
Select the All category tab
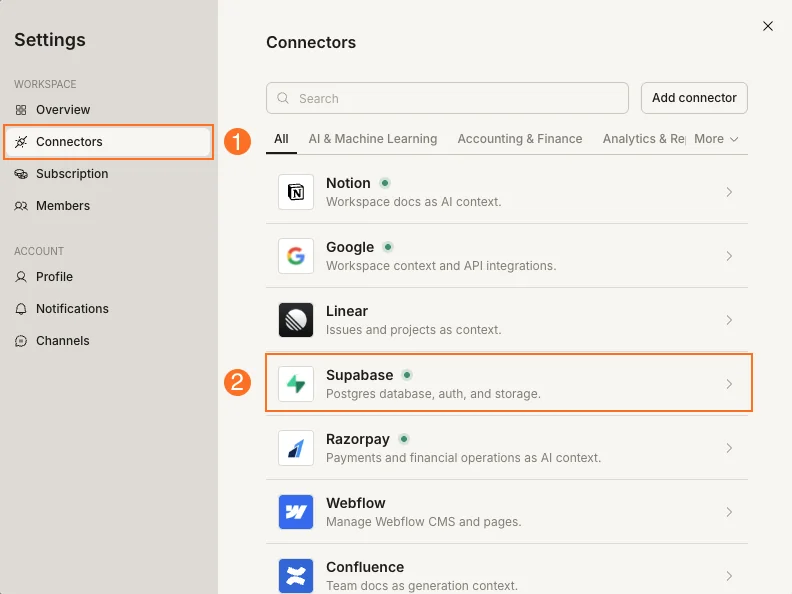tap(281, 139)
